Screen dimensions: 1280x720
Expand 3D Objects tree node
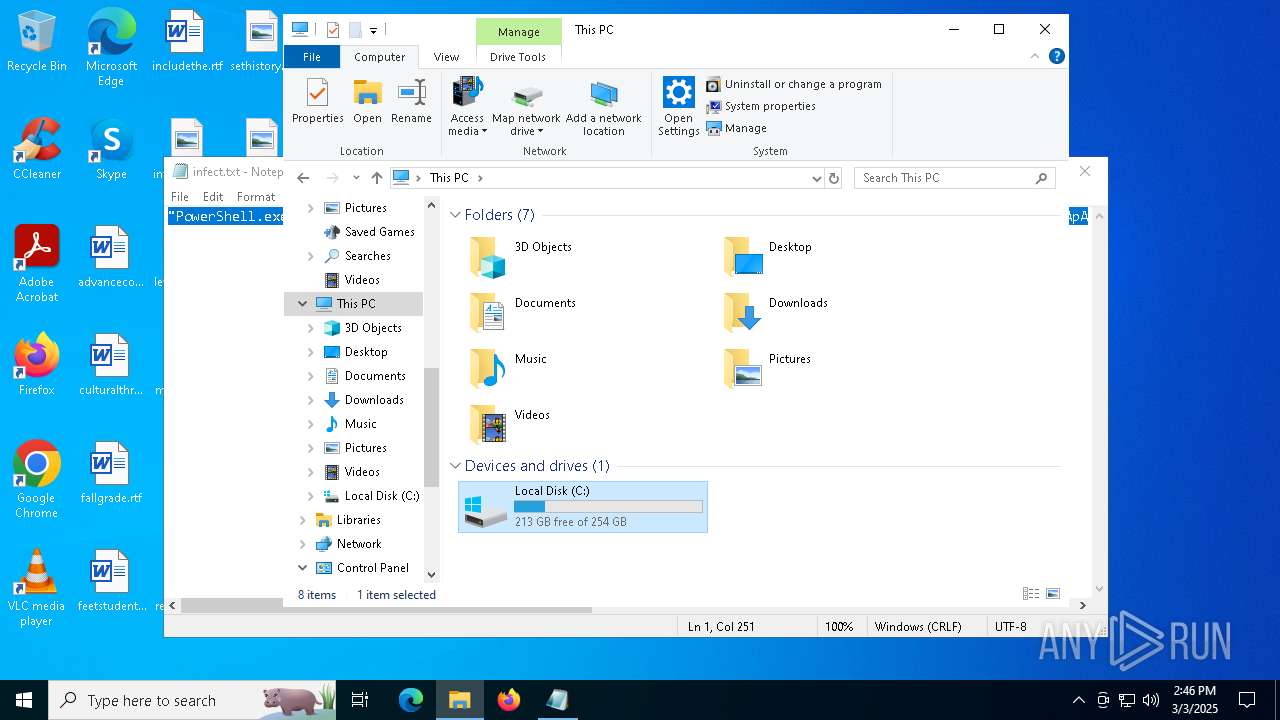(x=311, y=328)
